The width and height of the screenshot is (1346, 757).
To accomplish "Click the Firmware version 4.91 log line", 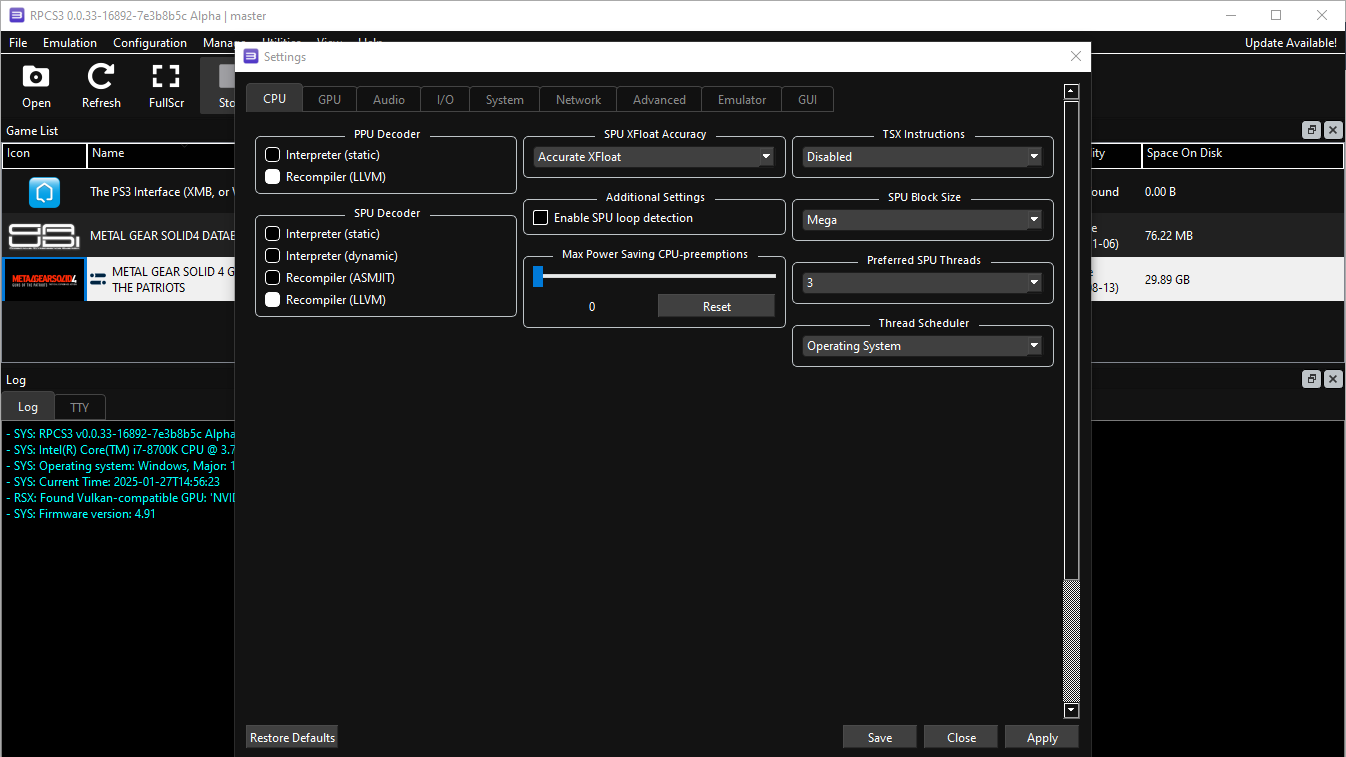I will click(x=81, y=514).
